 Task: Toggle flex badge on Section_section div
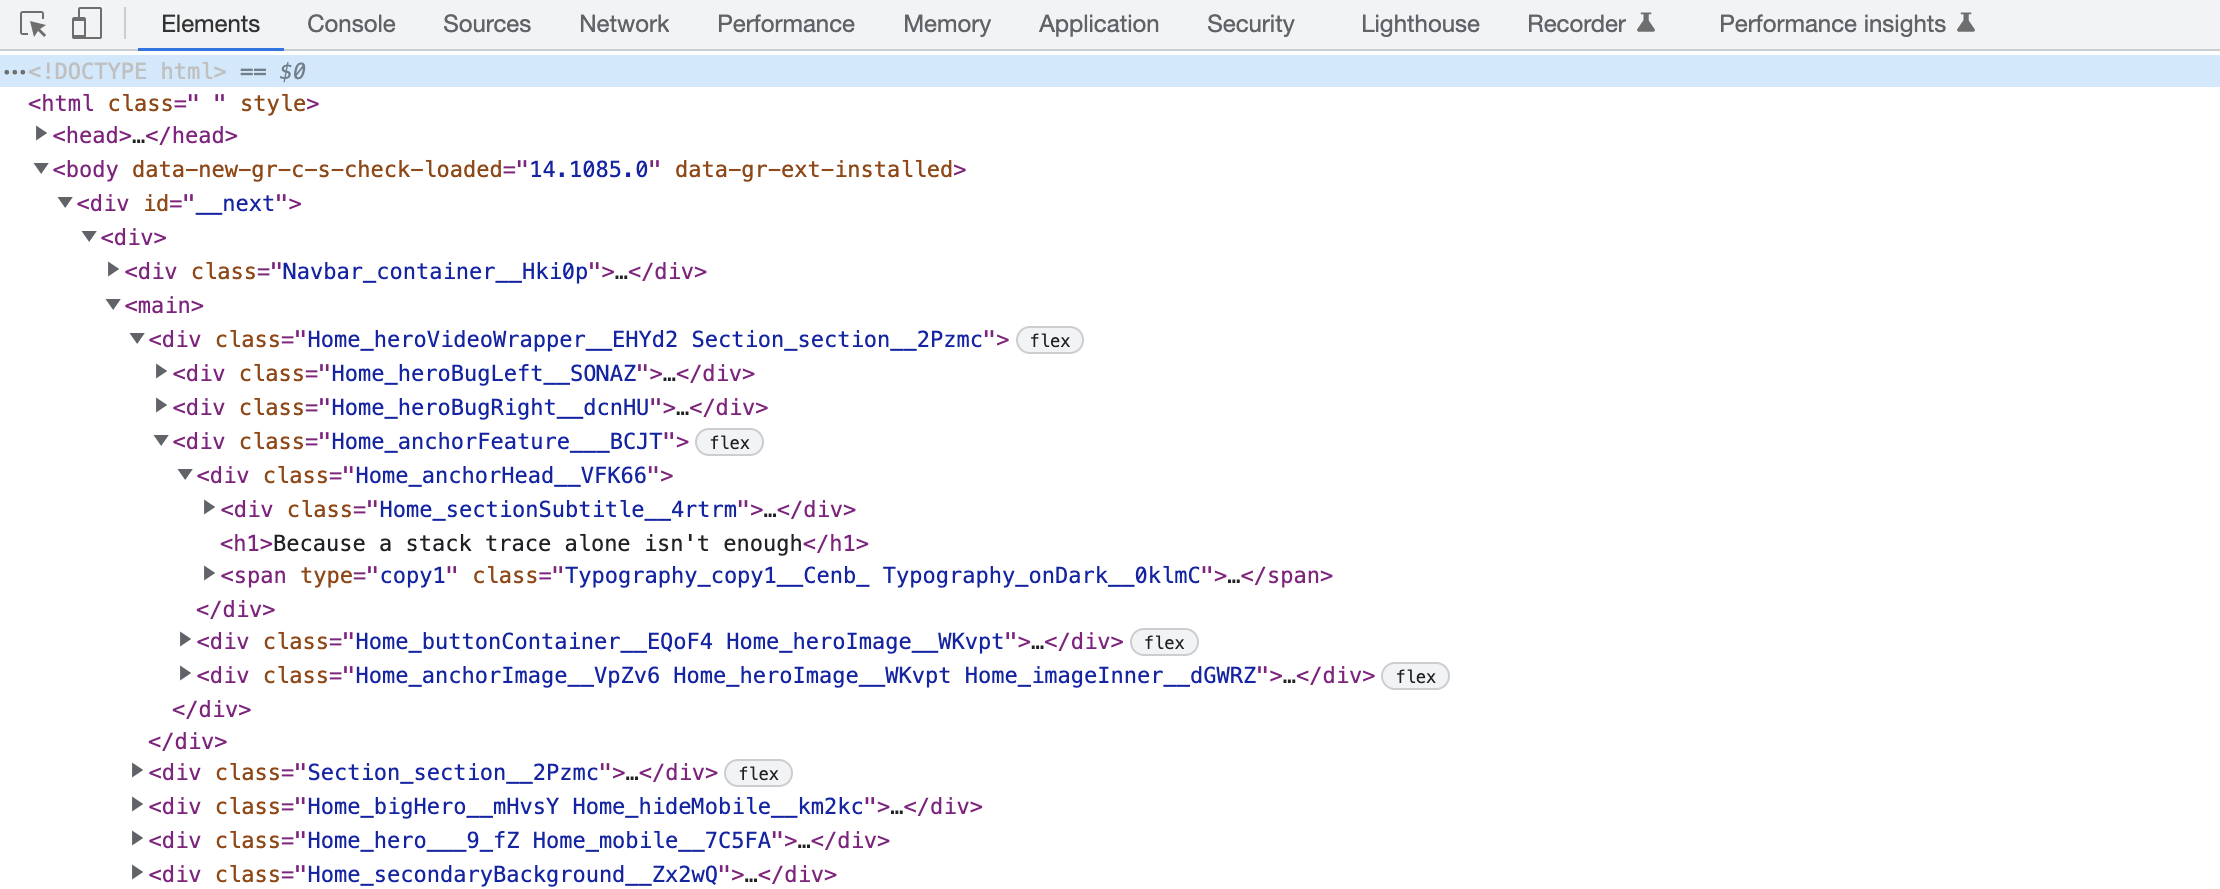pyautogui.click(x=758, y=773)
